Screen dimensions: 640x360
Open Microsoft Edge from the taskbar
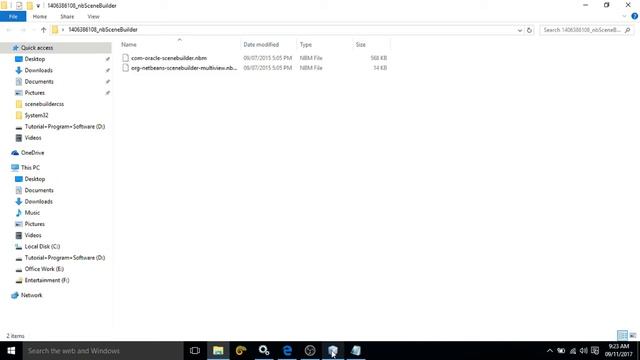287,351
